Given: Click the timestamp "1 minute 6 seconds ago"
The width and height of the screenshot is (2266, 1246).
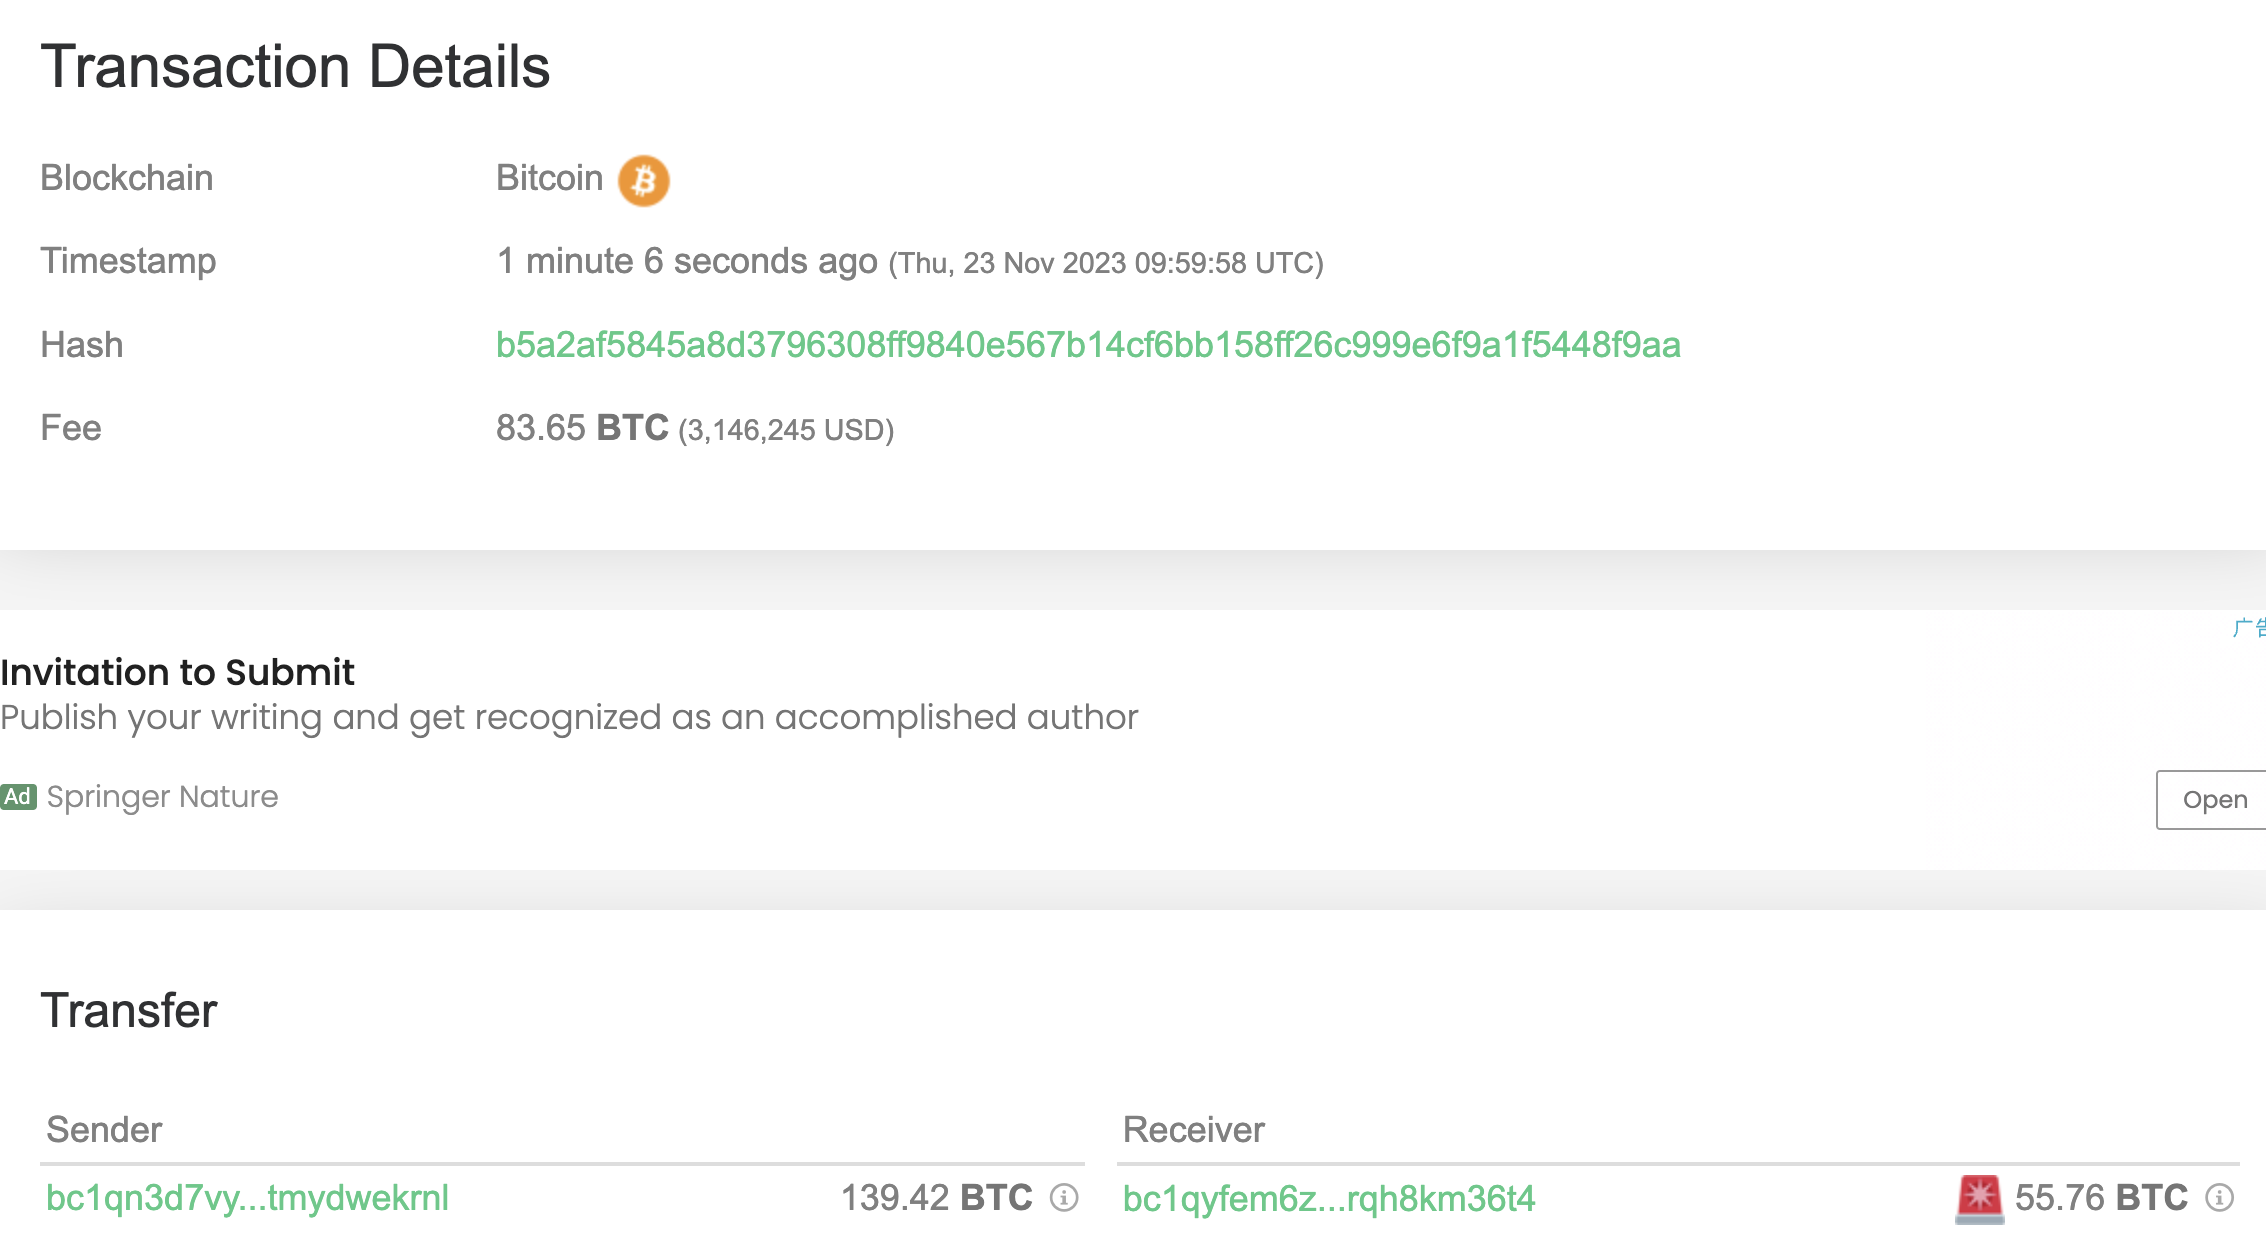Looking at the screenshot, I should [686, 262].
